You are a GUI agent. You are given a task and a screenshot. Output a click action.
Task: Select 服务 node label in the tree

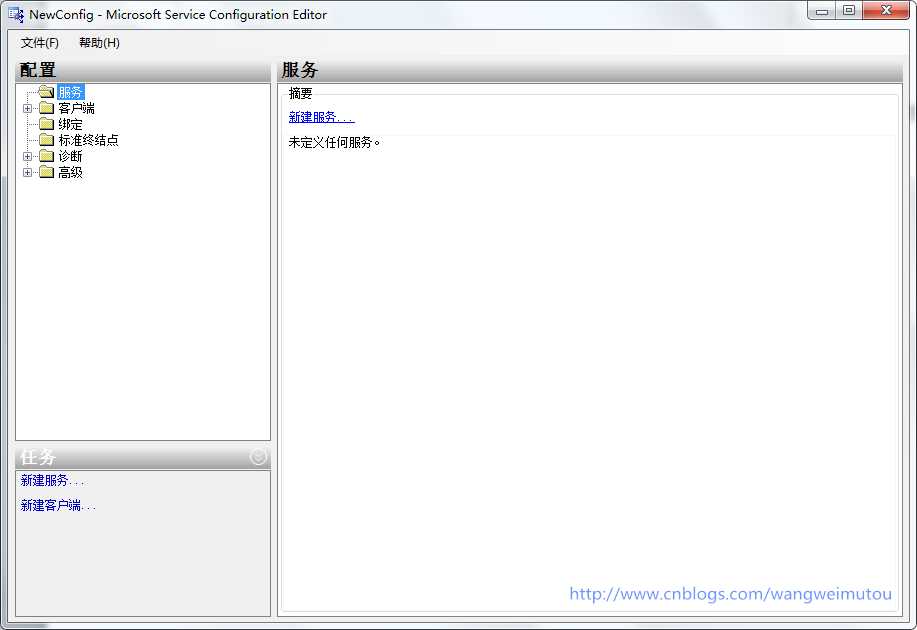tap(71, 92)
